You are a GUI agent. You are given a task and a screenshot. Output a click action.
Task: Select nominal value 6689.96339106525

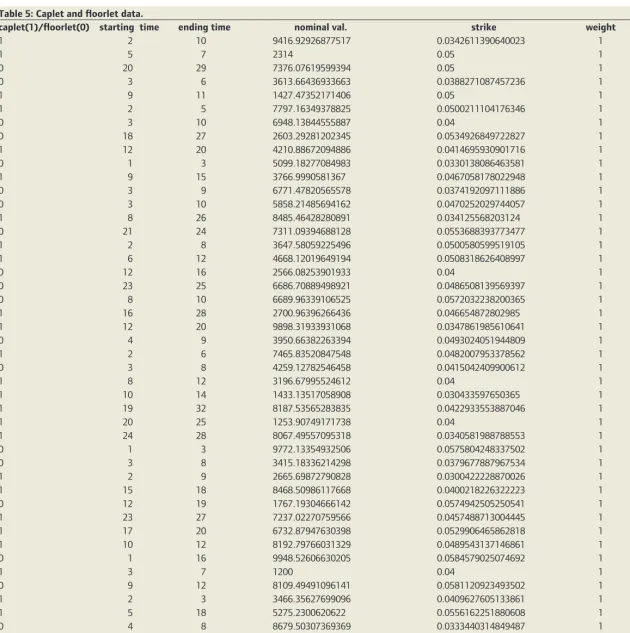pos(312,300)
